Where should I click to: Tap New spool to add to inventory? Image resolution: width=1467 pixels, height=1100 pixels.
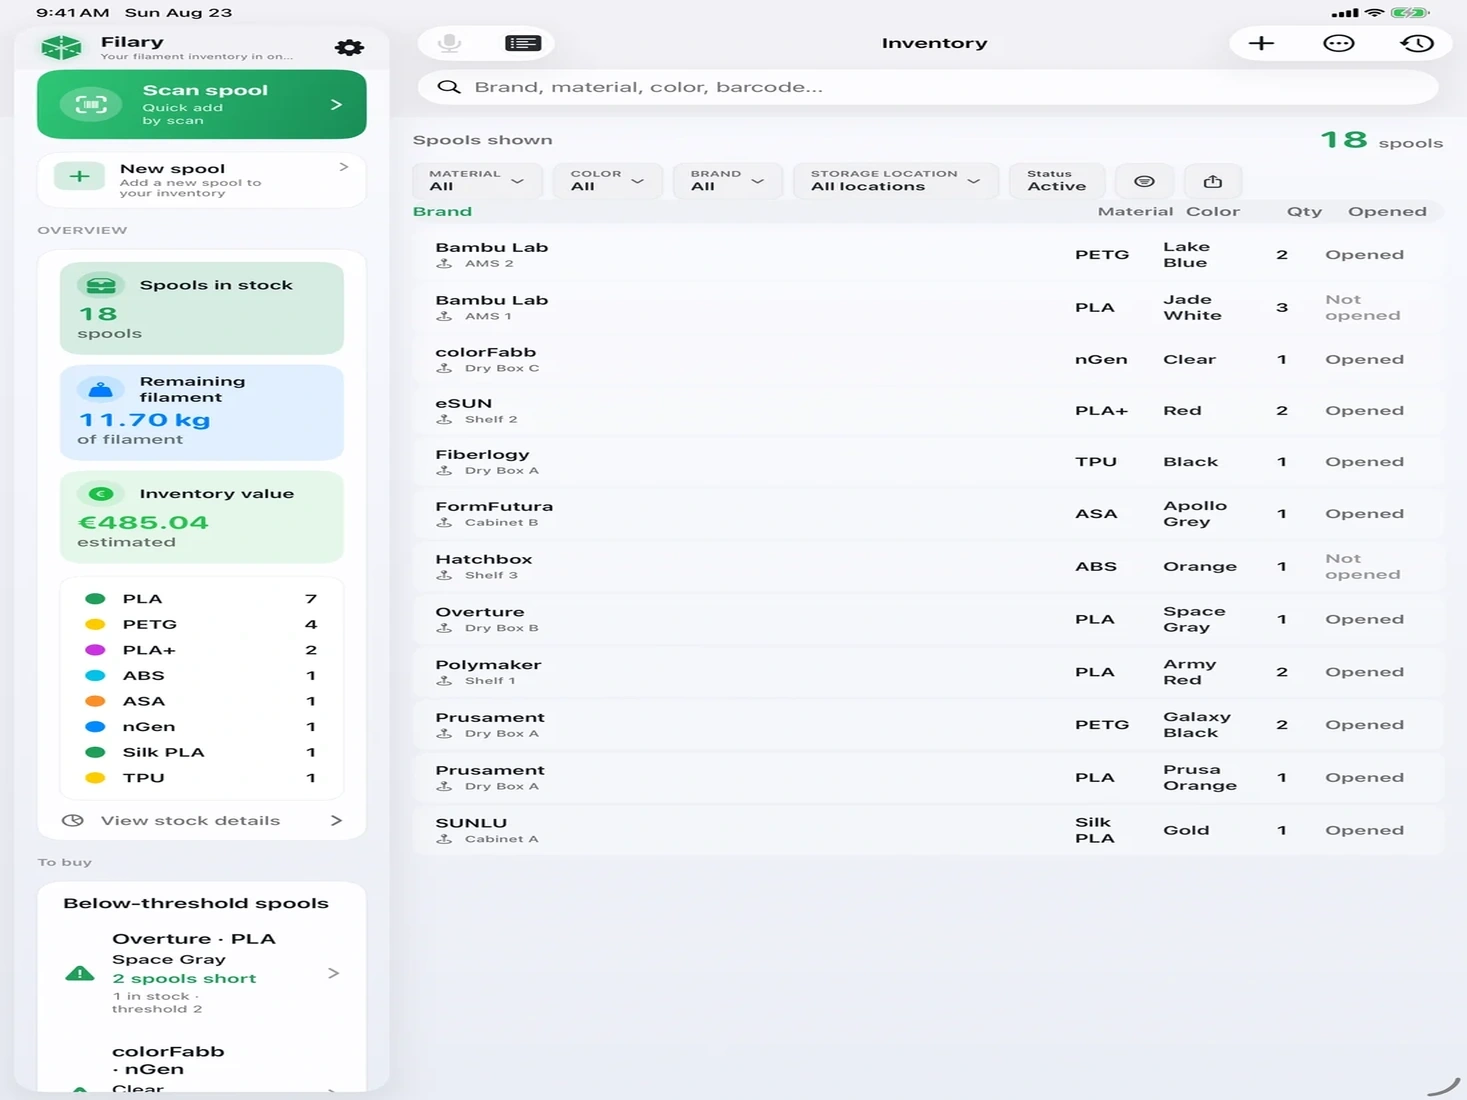[x=202, y=179]
